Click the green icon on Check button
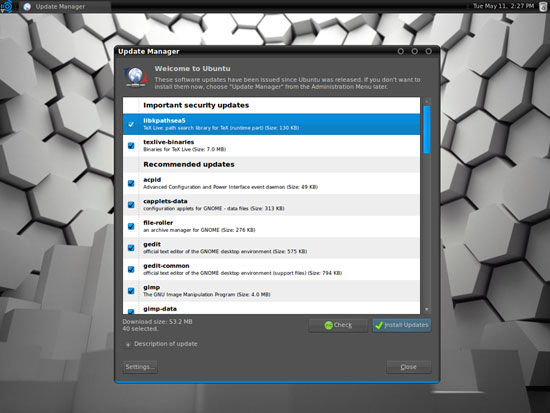Screen dimensions: 550x413 click(328, 325)
